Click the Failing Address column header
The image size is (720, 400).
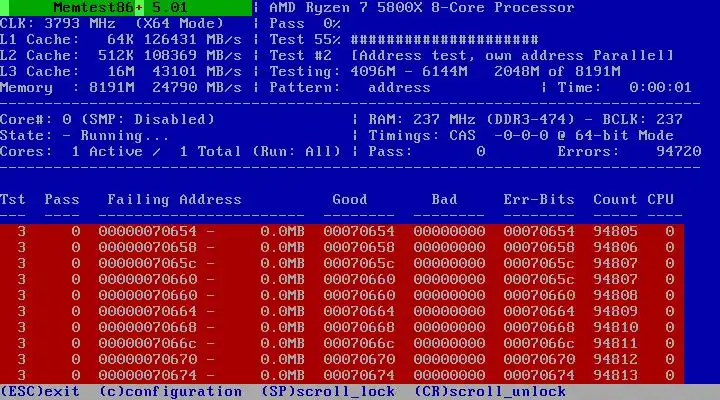(x=174, y=199)
